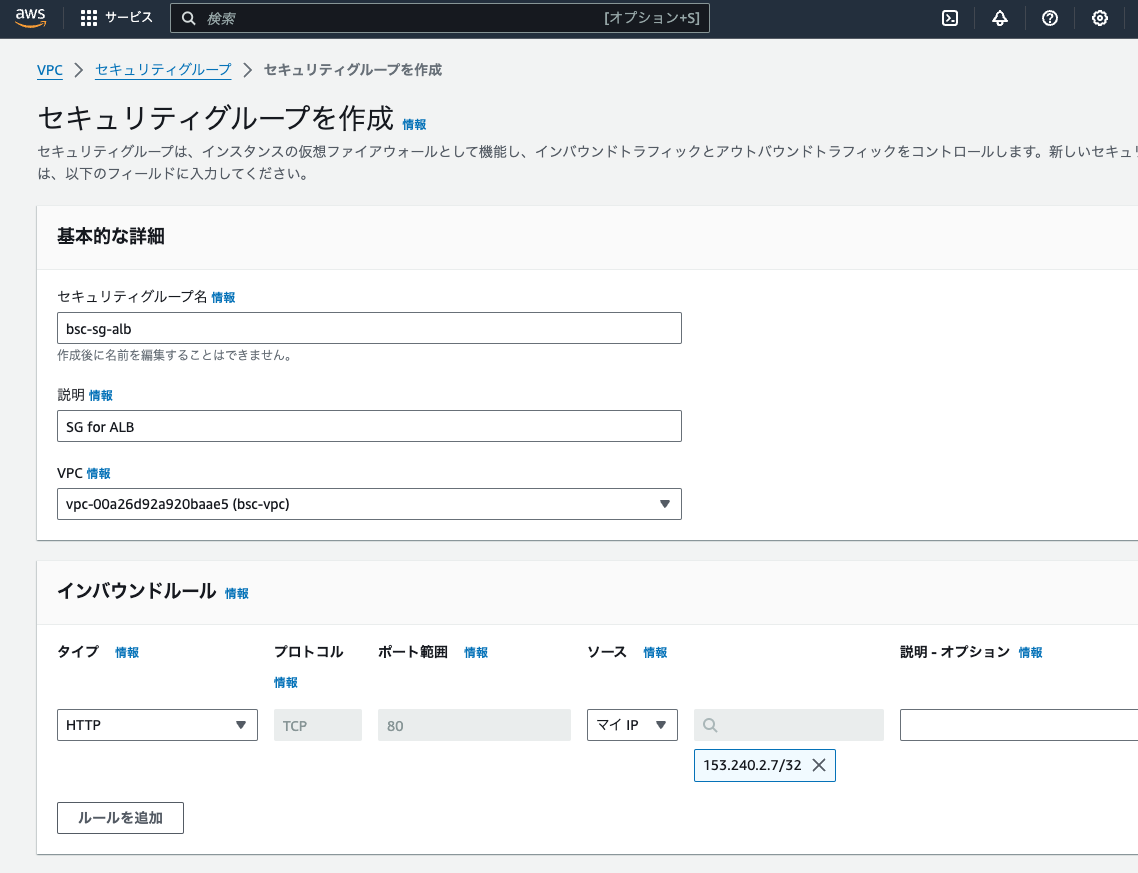Click the AWS logo to go home
1138x873 pixels.
pyautogui.click(x=31, y=17)
